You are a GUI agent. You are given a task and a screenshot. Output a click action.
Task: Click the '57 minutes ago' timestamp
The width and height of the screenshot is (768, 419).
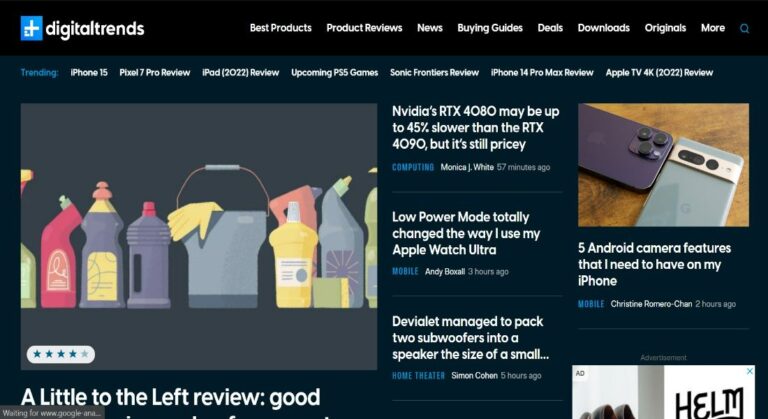[x=524, y=167]
